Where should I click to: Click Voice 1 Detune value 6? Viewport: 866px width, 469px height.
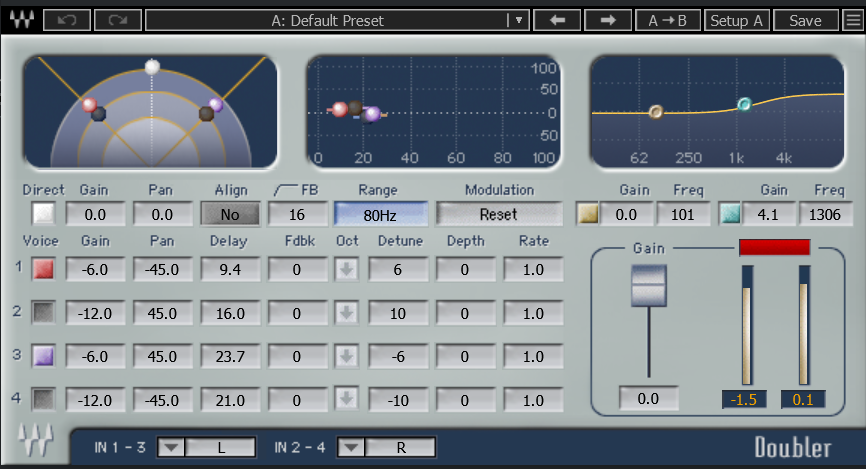point(398,270)
